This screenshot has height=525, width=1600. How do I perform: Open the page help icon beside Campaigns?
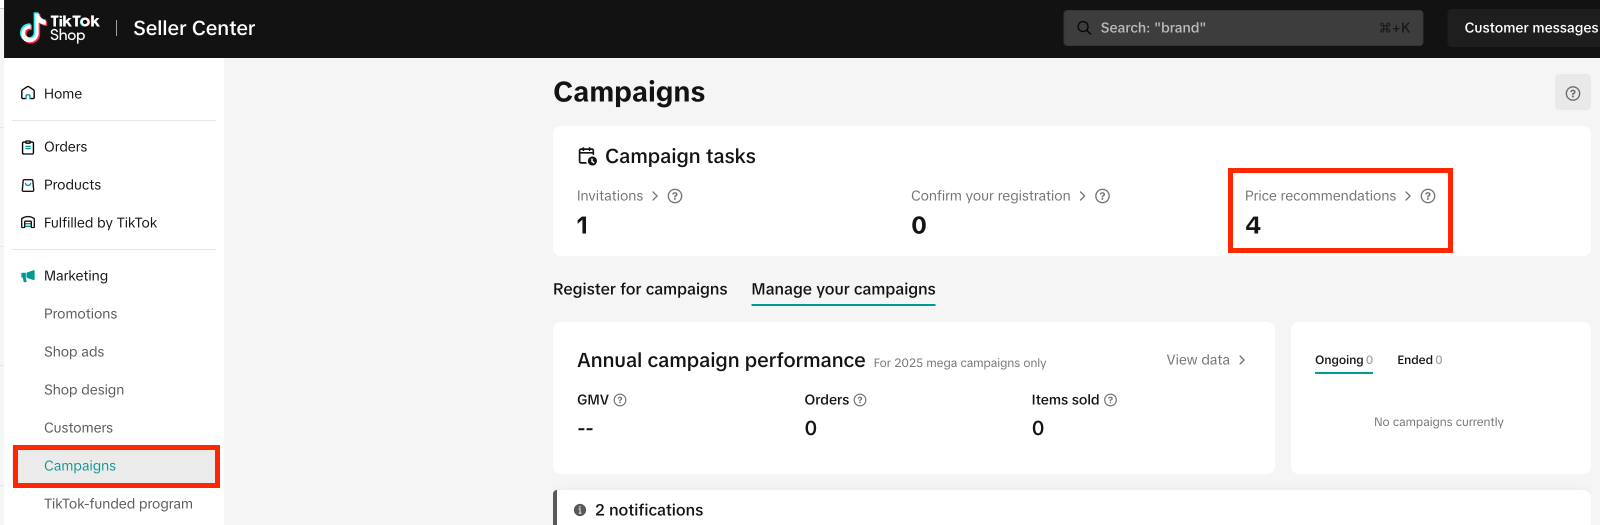point(1572,93)
